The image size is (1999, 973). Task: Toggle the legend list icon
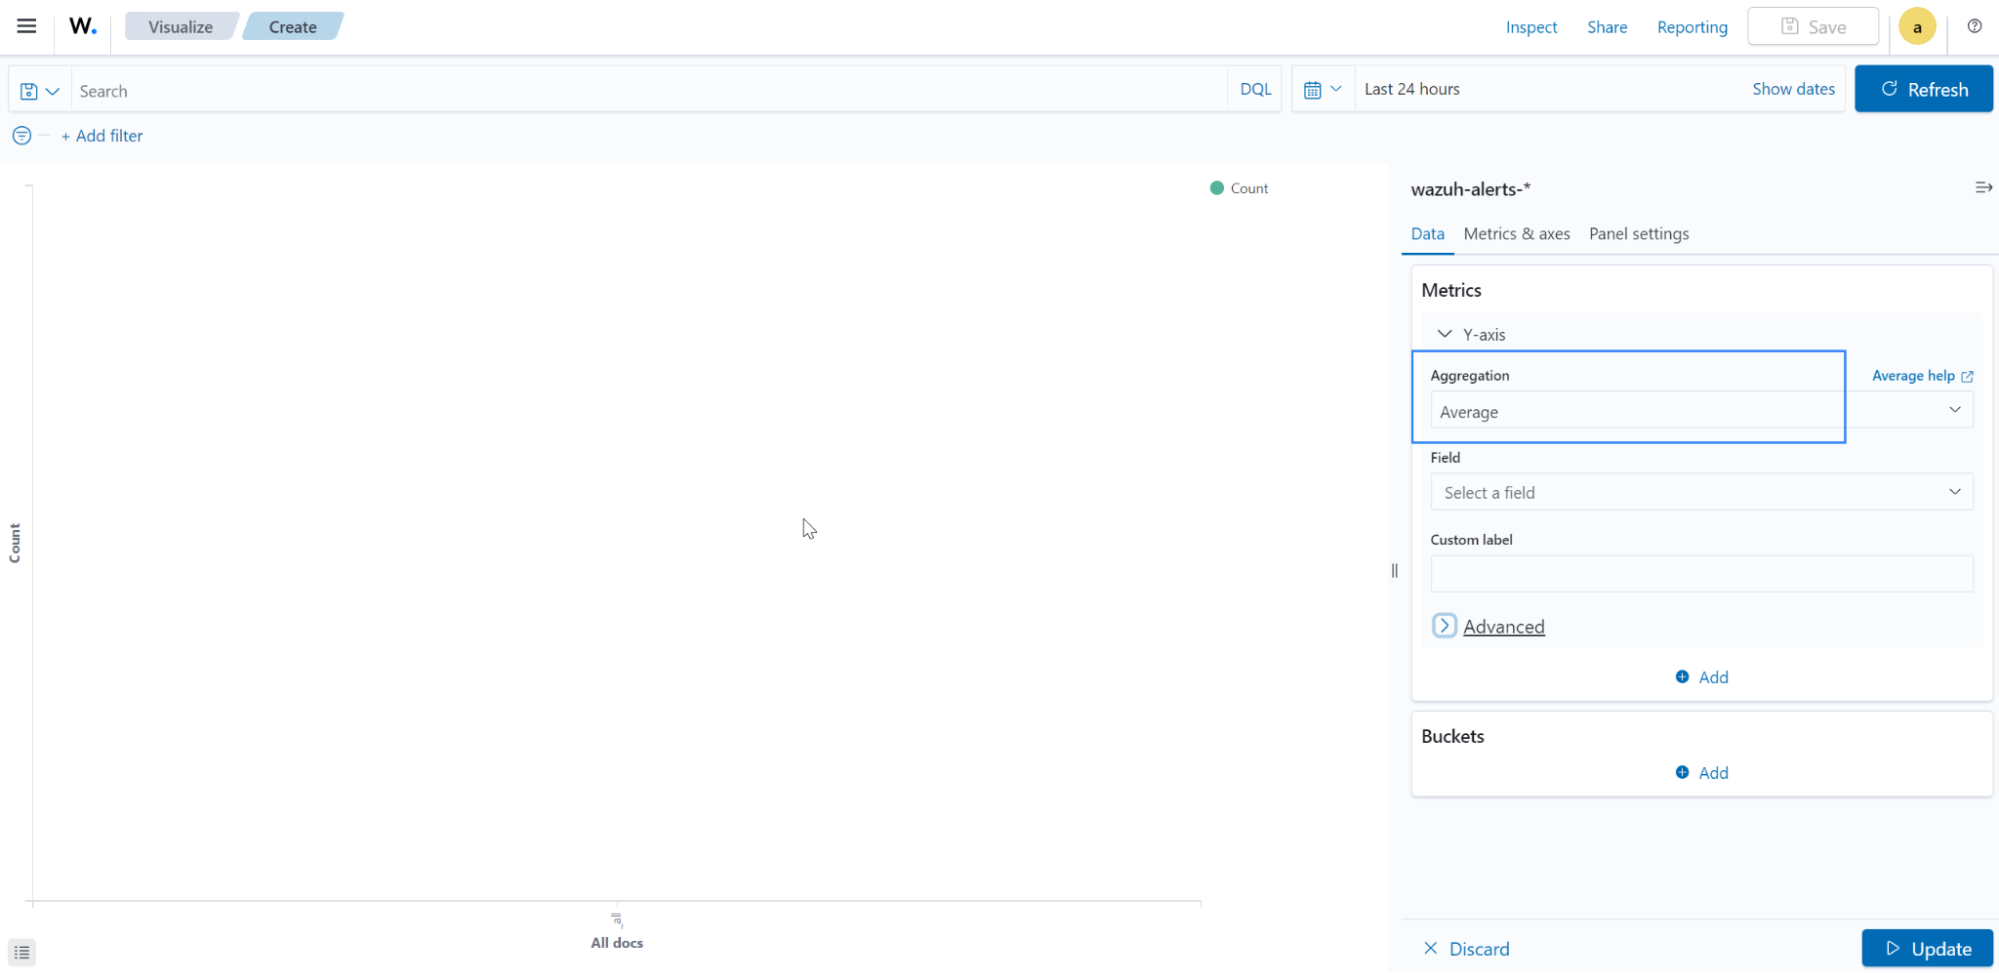pos(22,952)
